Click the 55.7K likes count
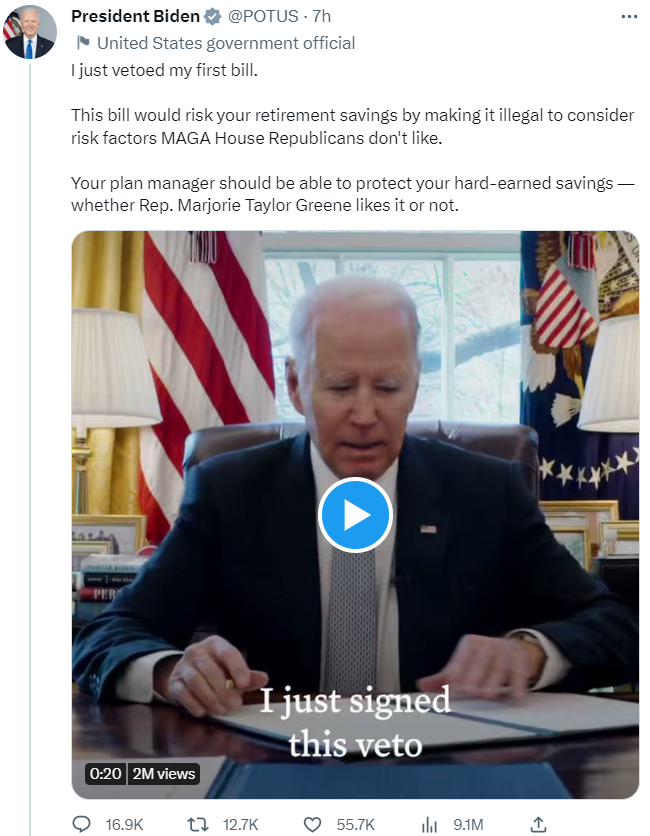Image resolution: width=650 pixels, height=836 pixels. [x=356, y=825]
